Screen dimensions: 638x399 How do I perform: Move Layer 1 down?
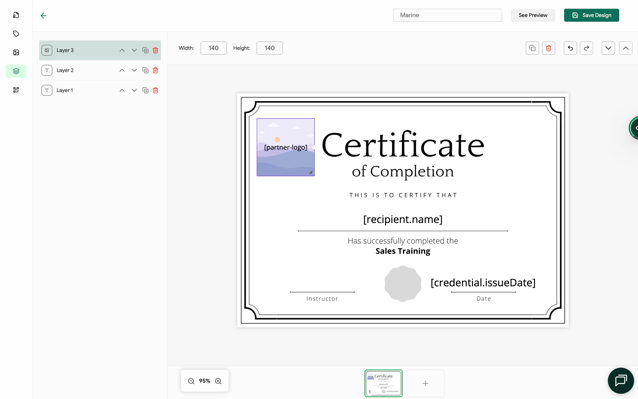(134, 90)
